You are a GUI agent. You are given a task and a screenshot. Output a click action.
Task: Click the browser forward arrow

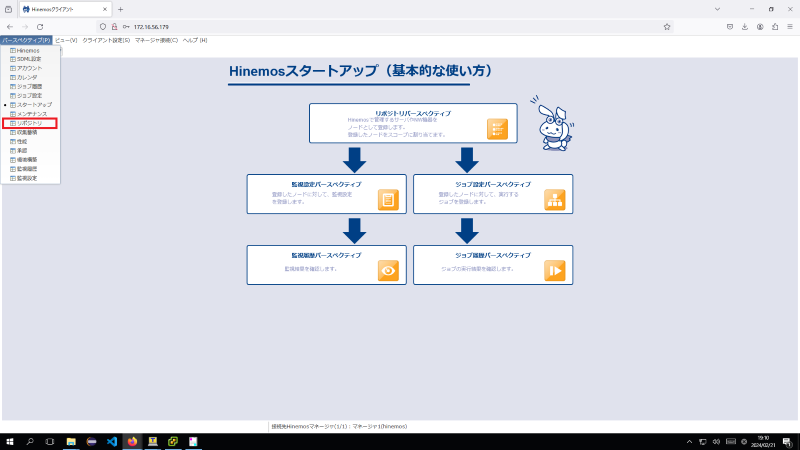click(25, 27)
